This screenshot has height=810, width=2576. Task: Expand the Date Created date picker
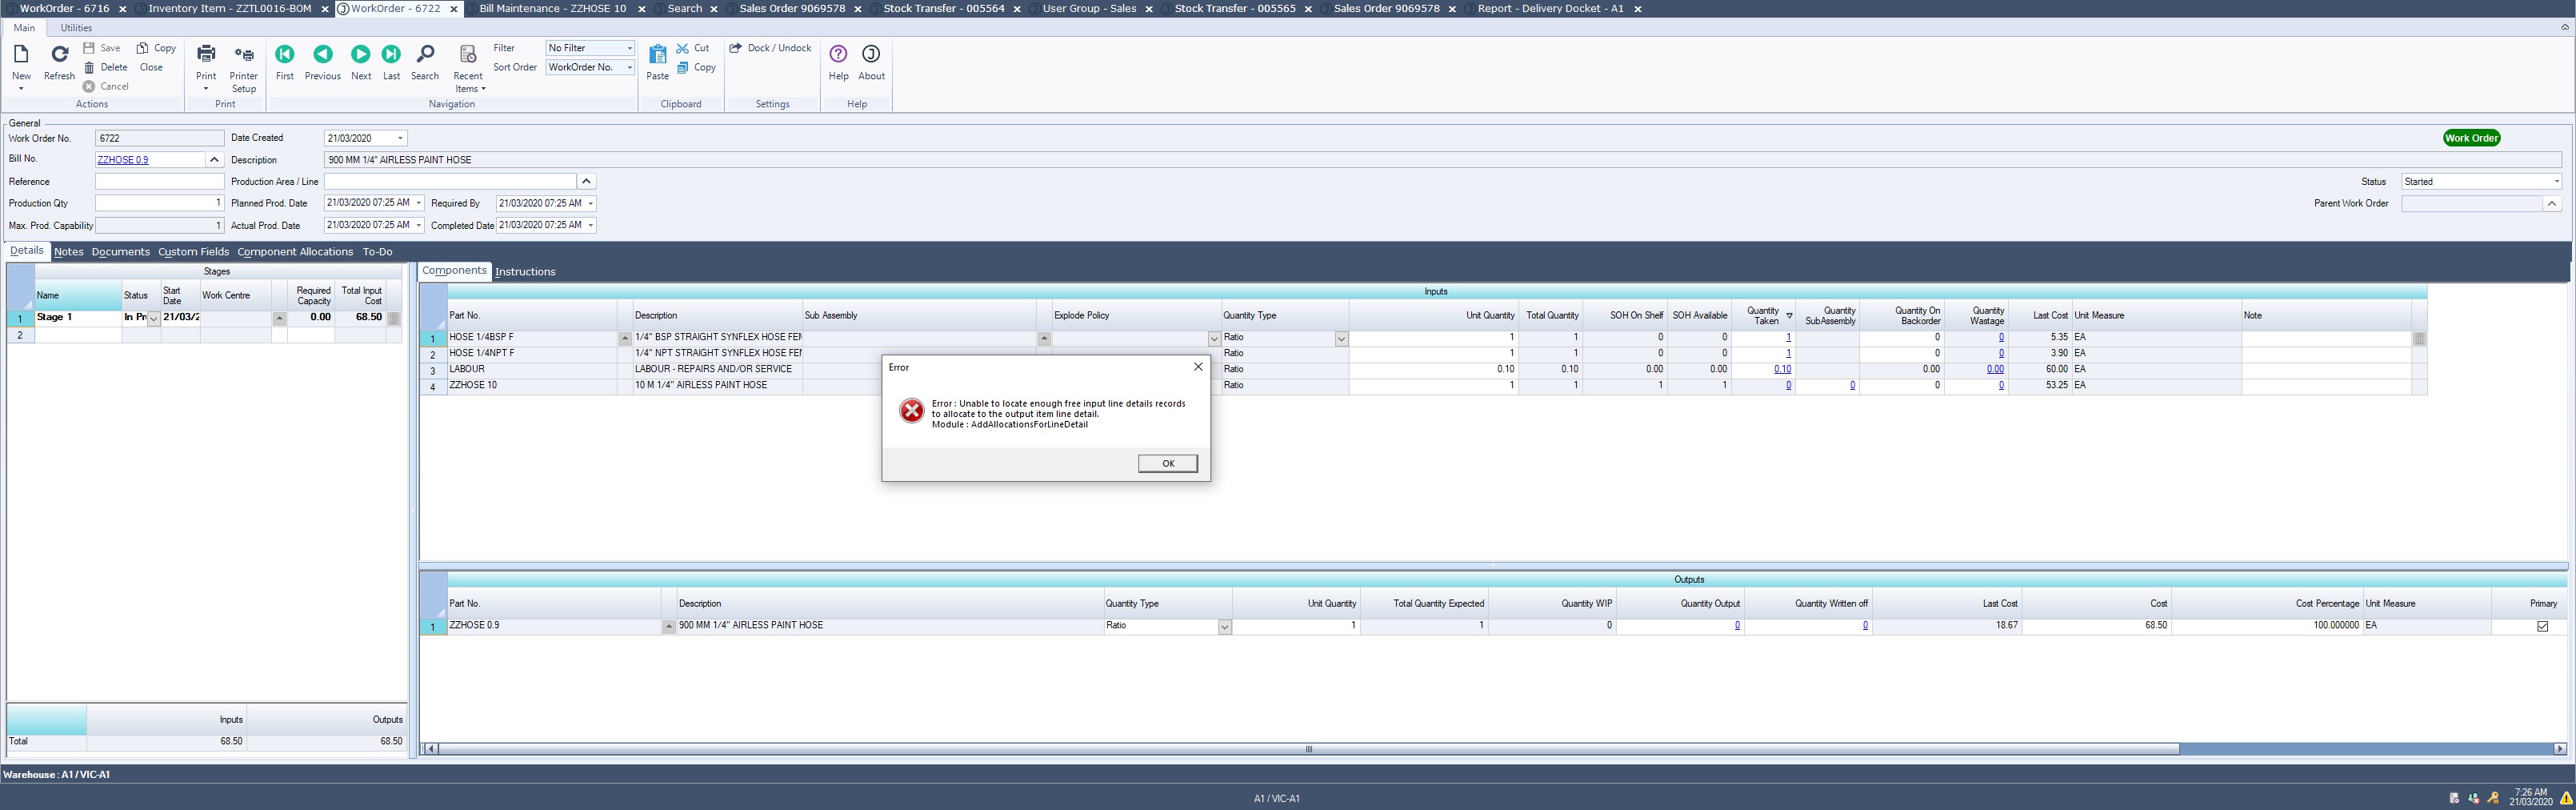[400, 138]
